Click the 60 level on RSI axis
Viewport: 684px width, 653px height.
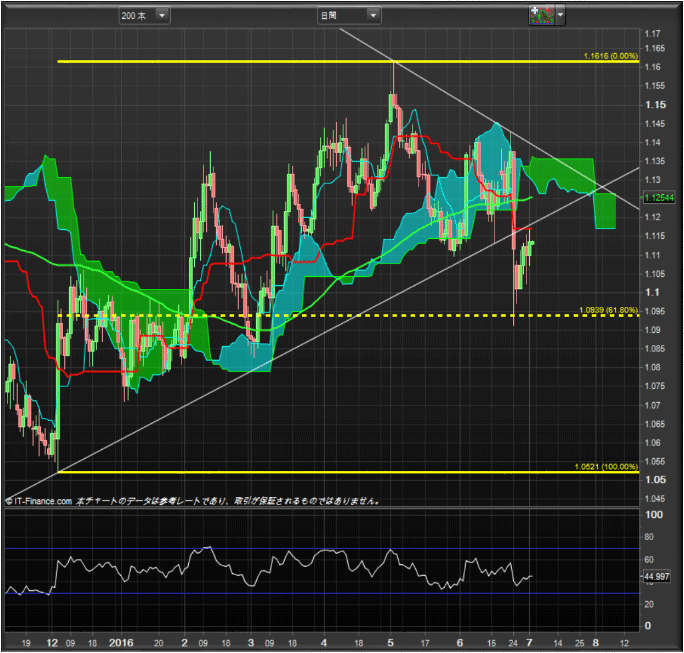[x=649, y=559]
